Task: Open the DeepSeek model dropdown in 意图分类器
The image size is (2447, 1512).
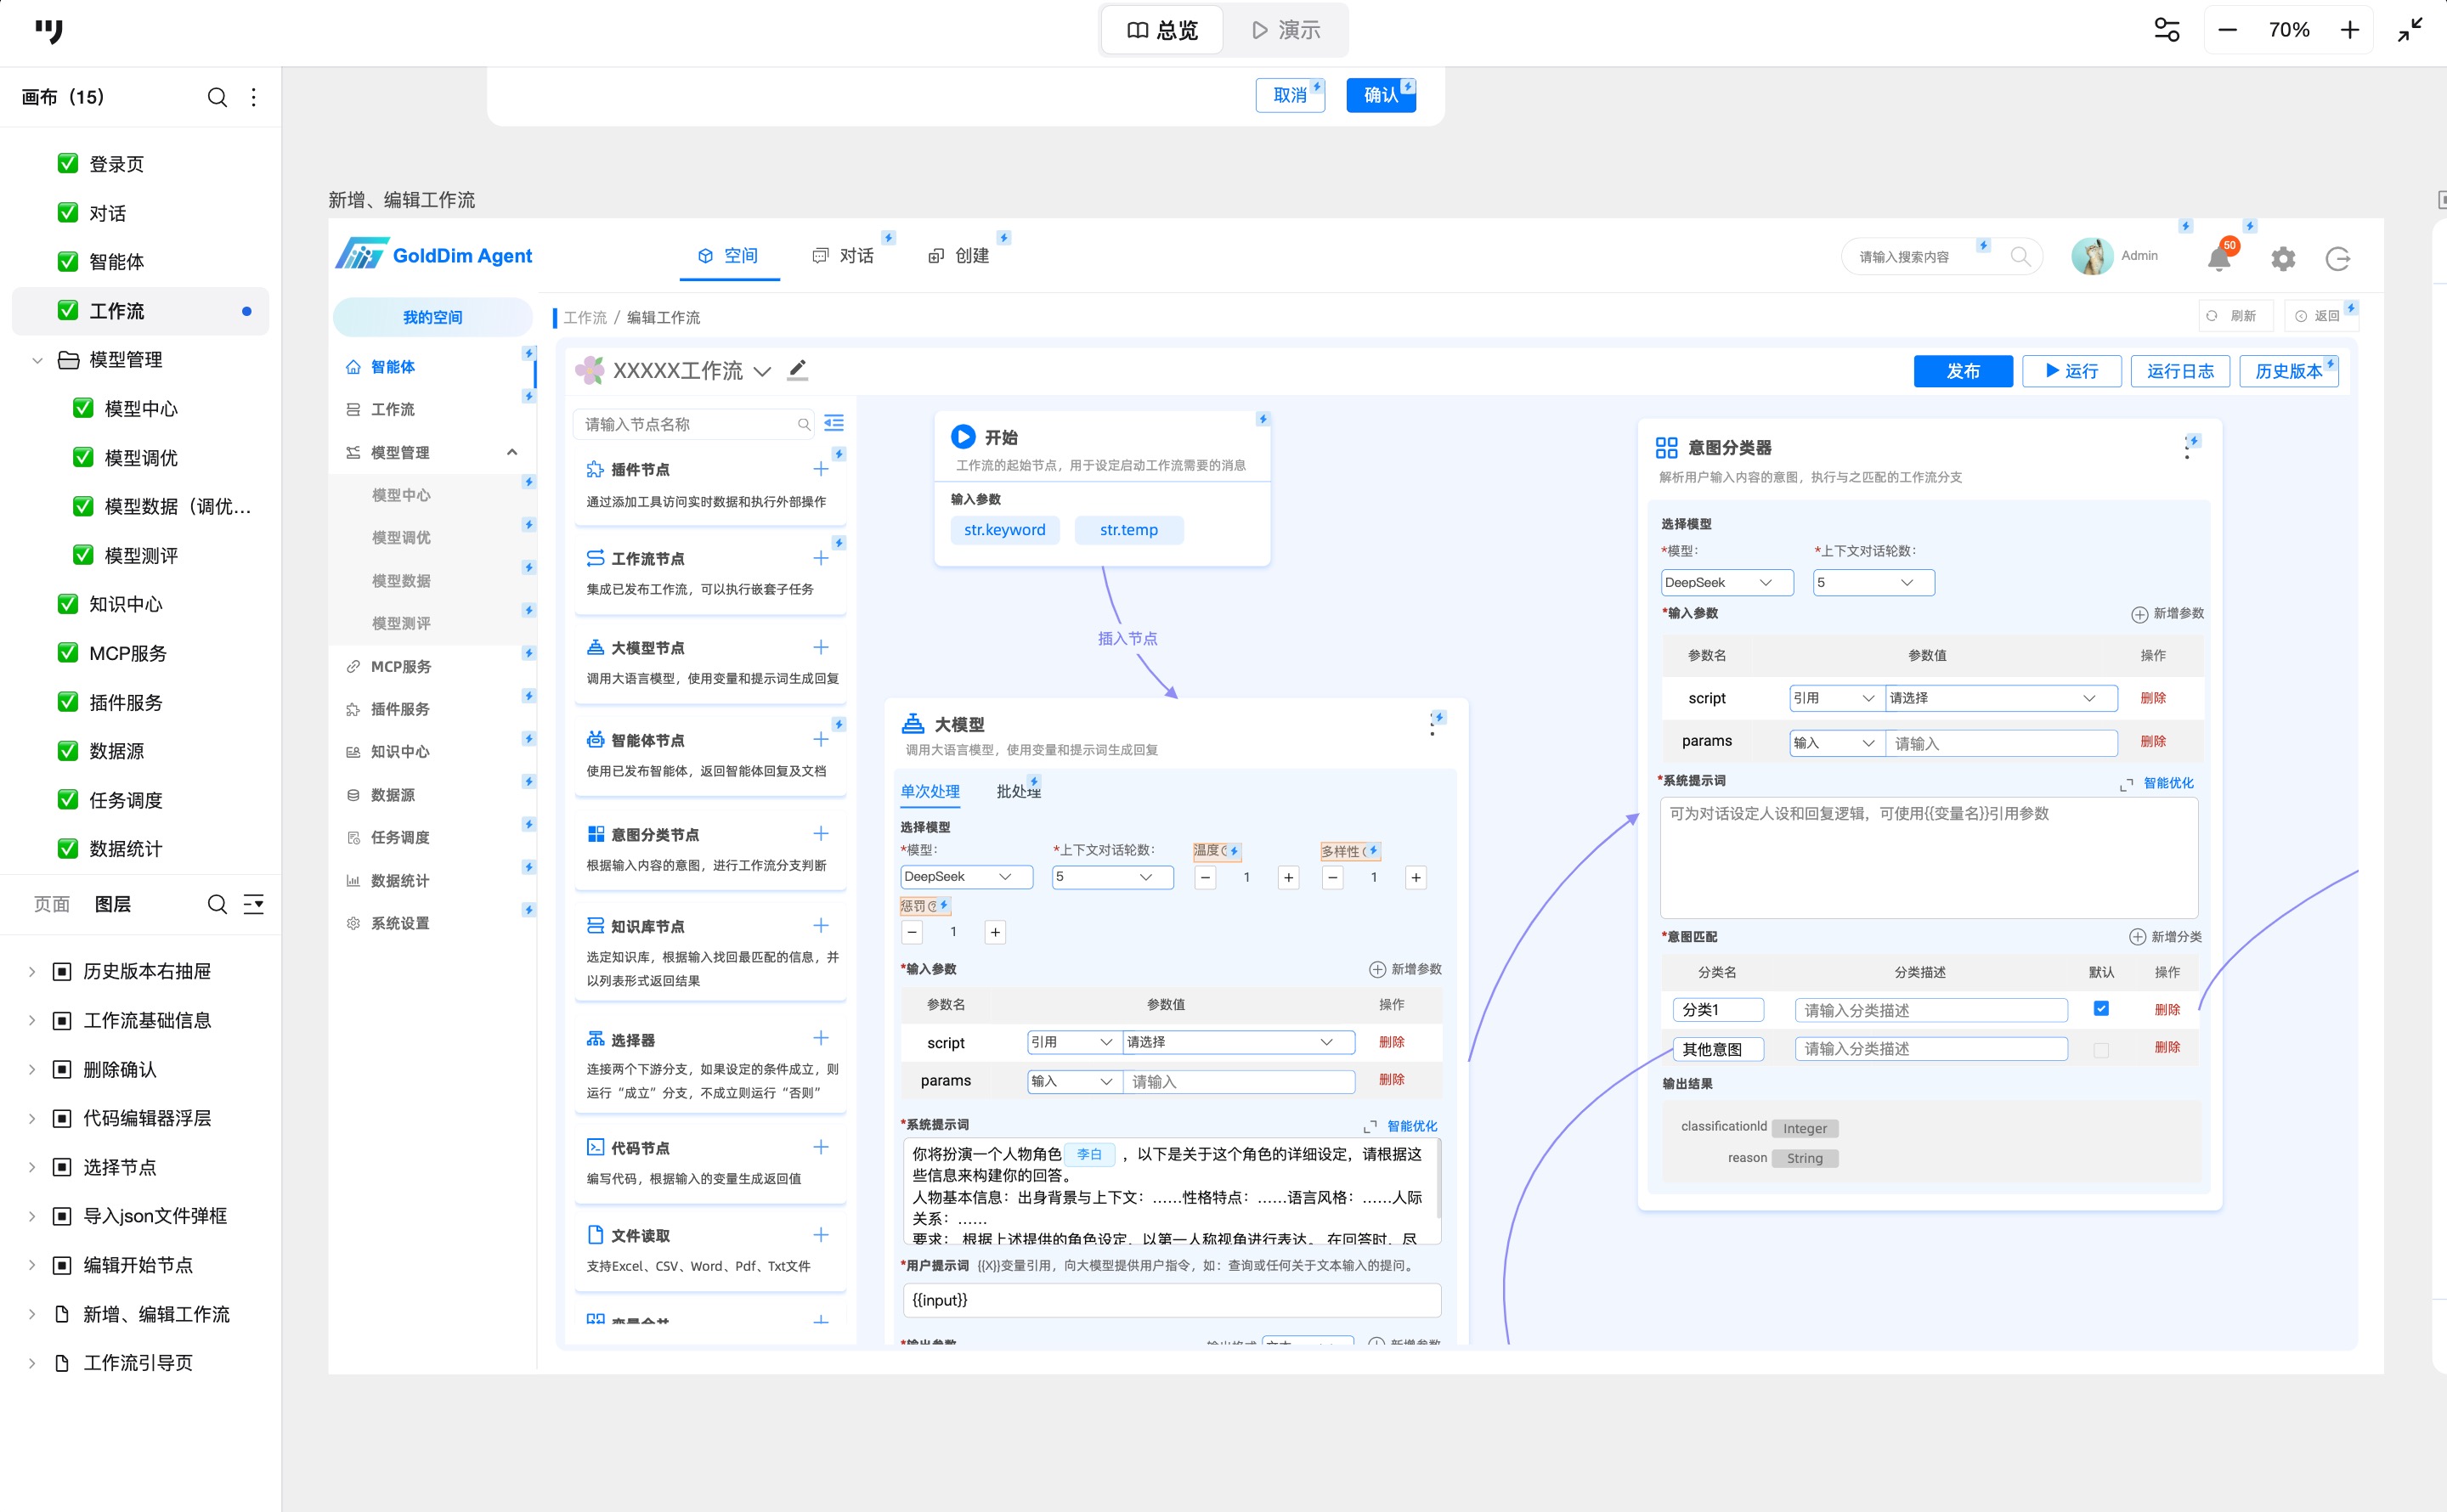Action: [1726, 582]
